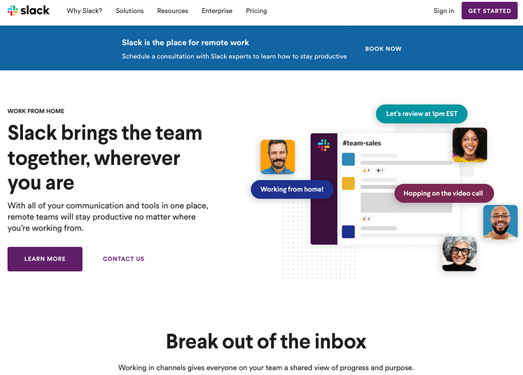Open the Pricing page
523x375 pixels.
(x=256, y=11)
